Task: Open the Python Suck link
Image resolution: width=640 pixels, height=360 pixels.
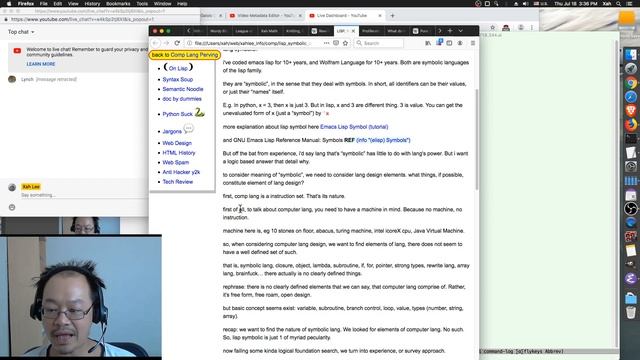Action: tap(178, 114)
